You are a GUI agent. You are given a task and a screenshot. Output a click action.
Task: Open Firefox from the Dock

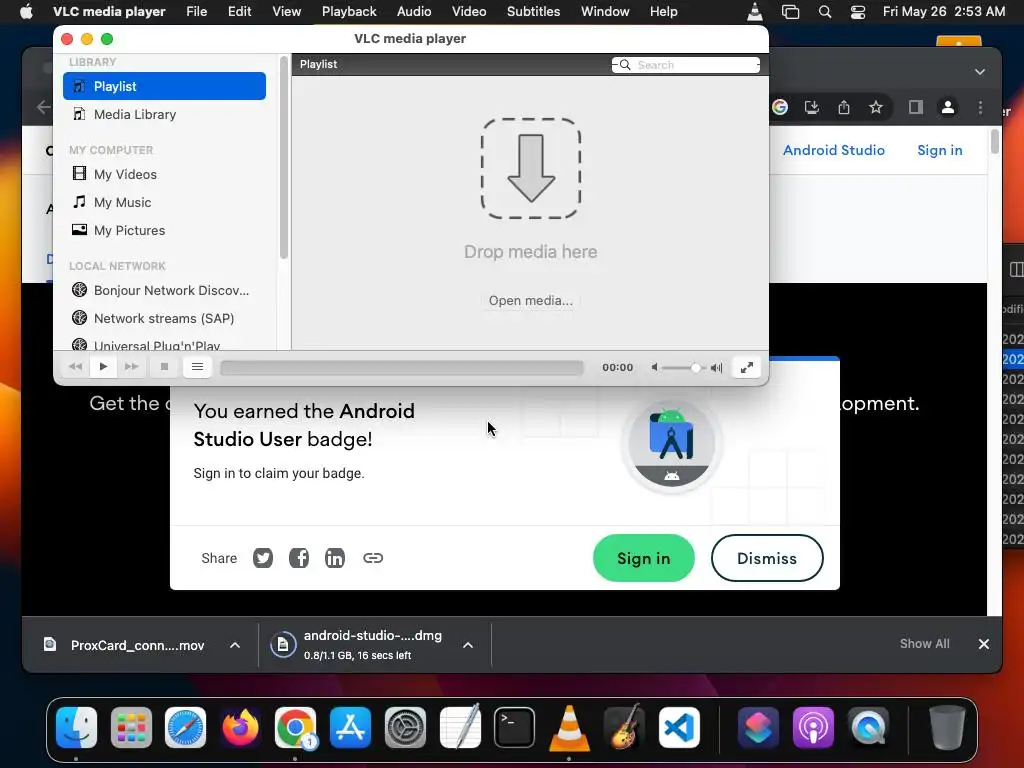click(x=240, y=728)
